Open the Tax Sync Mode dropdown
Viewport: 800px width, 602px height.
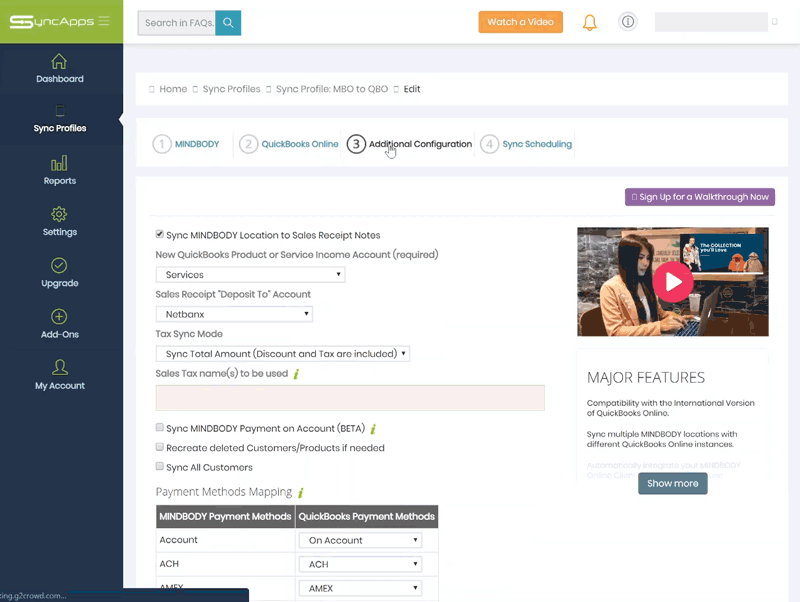point(283,354)
